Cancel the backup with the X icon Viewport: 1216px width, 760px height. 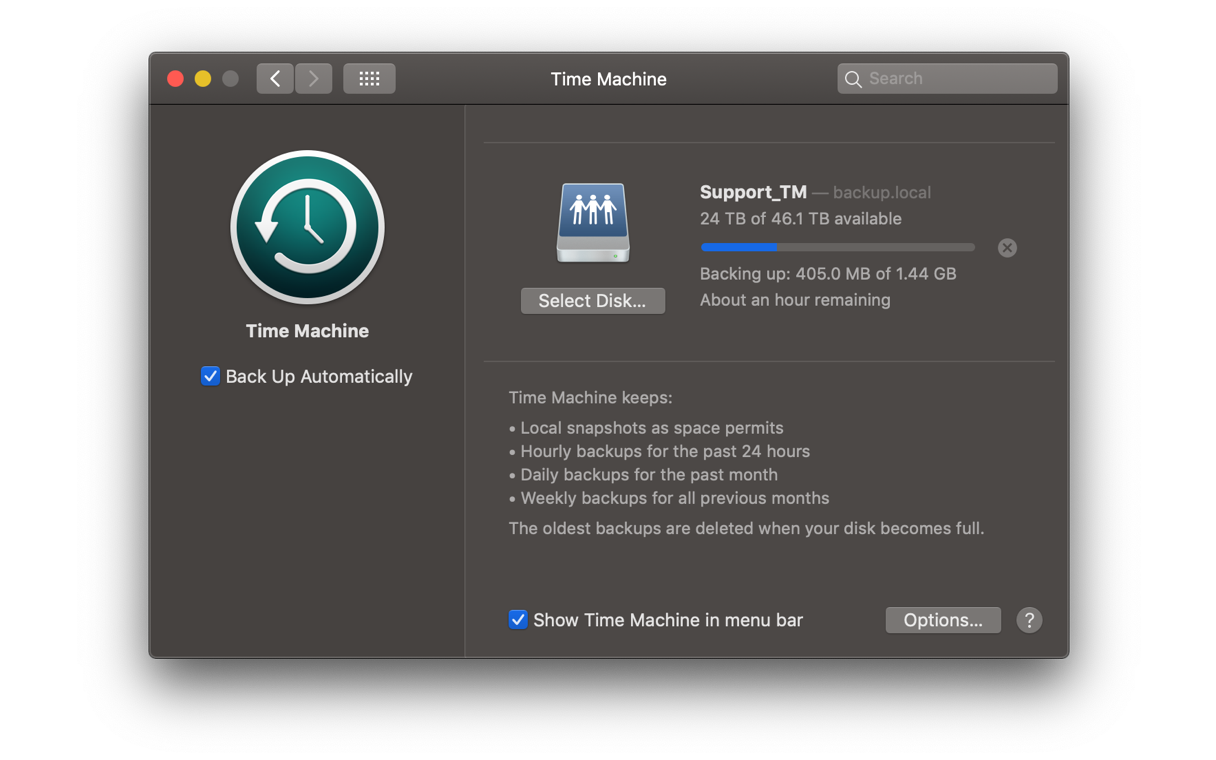tap(1007, 248)
